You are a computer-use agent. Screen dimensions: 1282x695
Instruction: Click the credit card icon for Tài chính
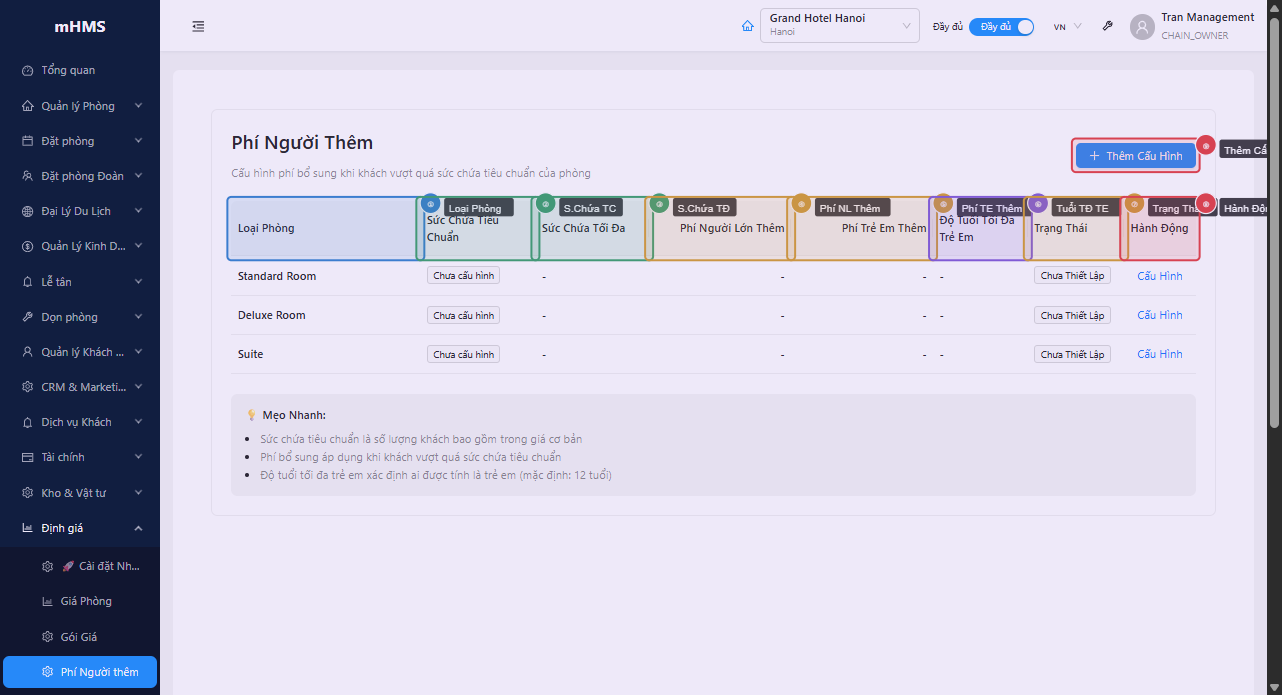click(x=28, y=457)
